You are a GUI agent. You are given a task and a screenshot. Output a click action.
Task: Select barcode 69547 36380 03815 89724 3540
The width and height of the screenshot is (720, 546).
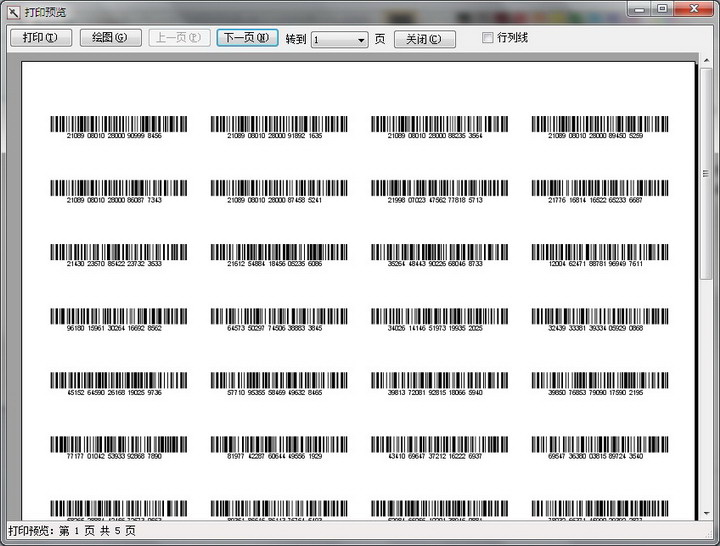tap(600, 448)
